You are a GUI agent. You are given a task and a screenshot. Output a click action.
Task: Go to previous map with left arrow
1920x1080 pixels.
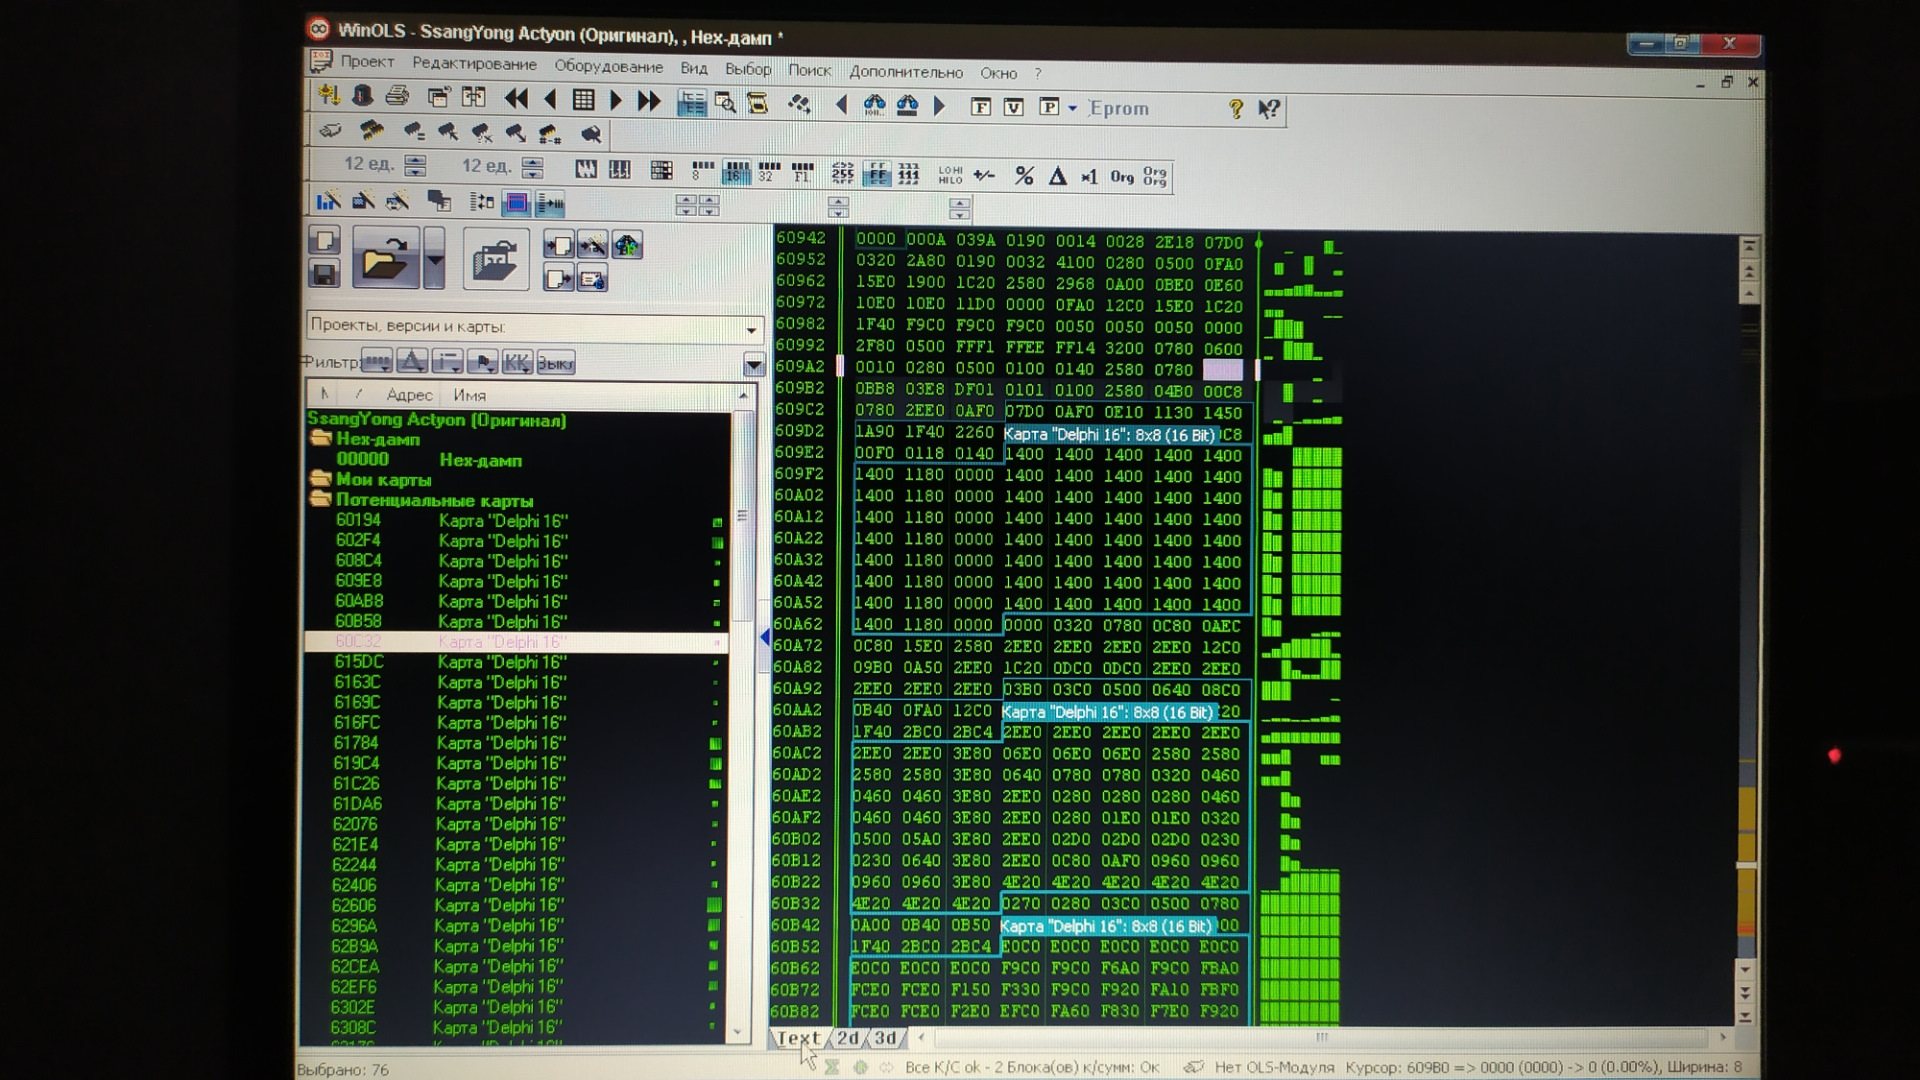(x=550, y=99)
